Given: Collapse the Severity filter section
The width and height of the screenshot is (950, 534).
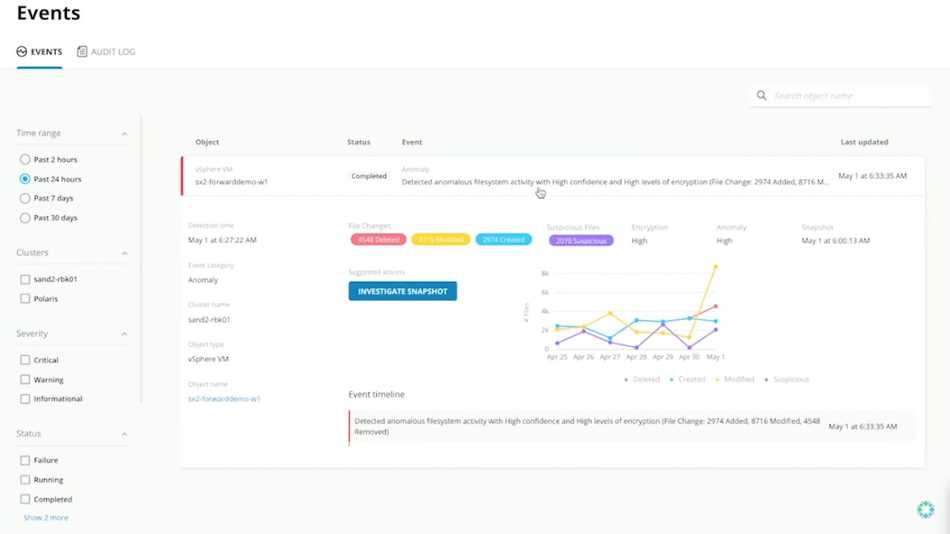Looking at the screenshot, I should [x=124, y=334].
